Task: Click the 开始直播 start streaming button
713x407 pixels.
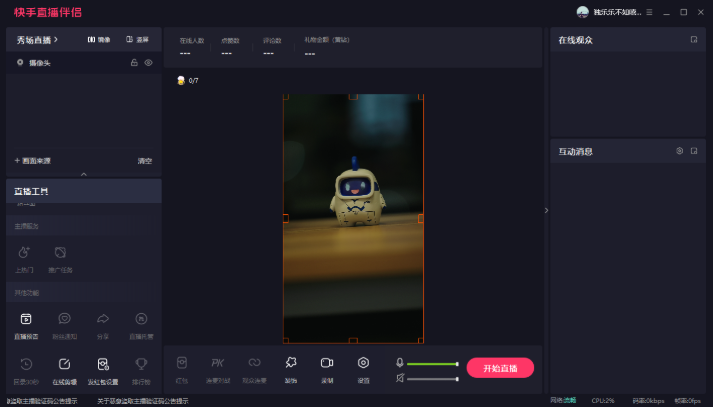Action: coord(500,368)
